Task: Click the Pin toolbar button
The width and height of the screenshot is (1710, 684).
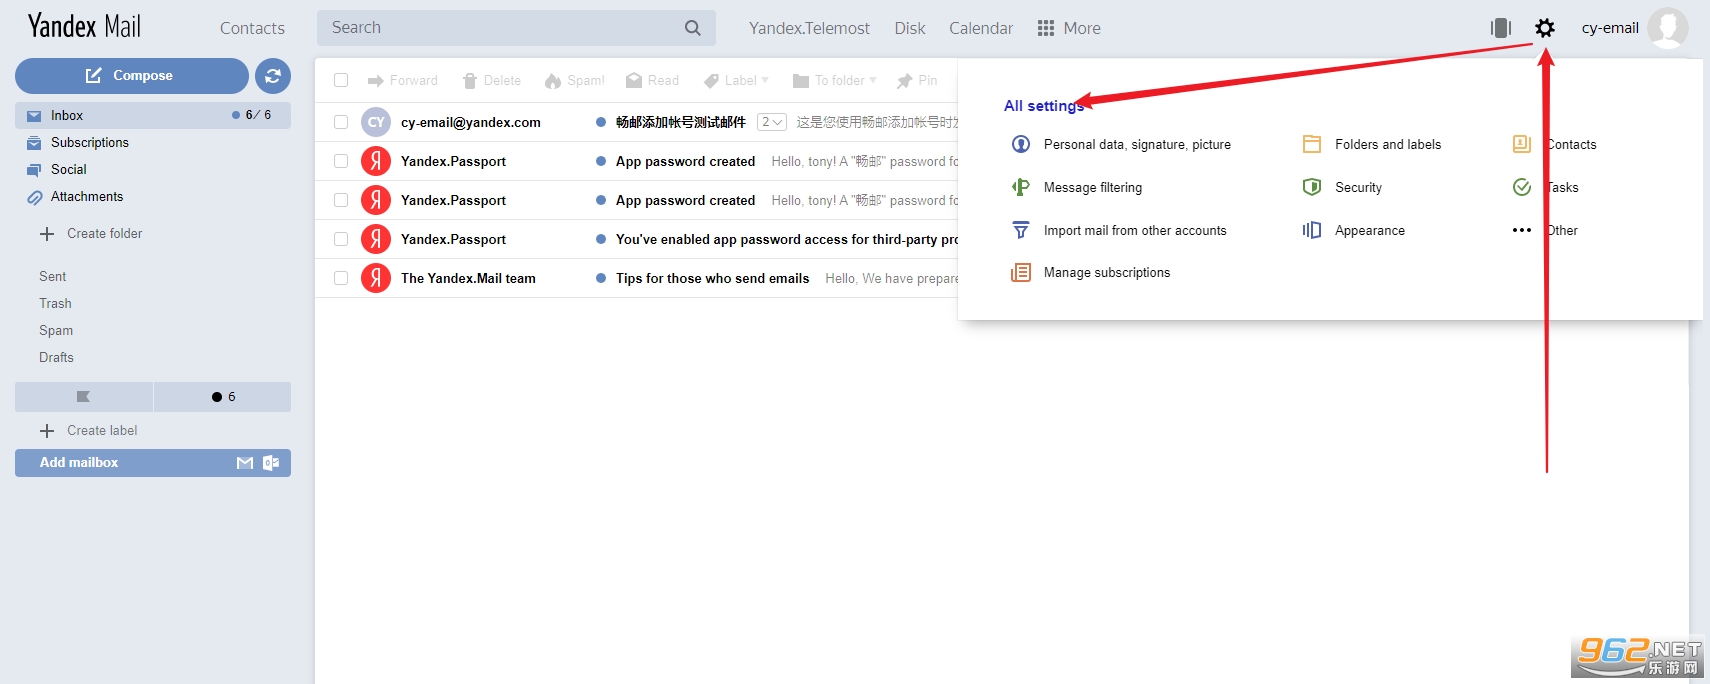Action: click(917, 80)
